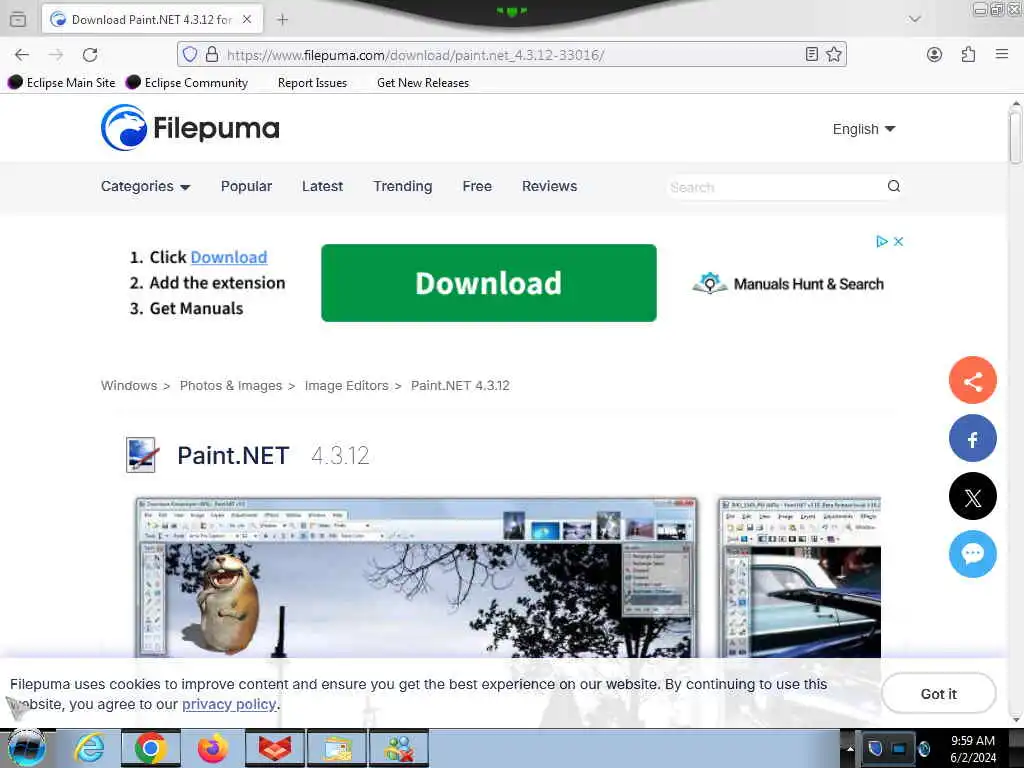
Task: Click the URL address bar
Action: (512, 55)
